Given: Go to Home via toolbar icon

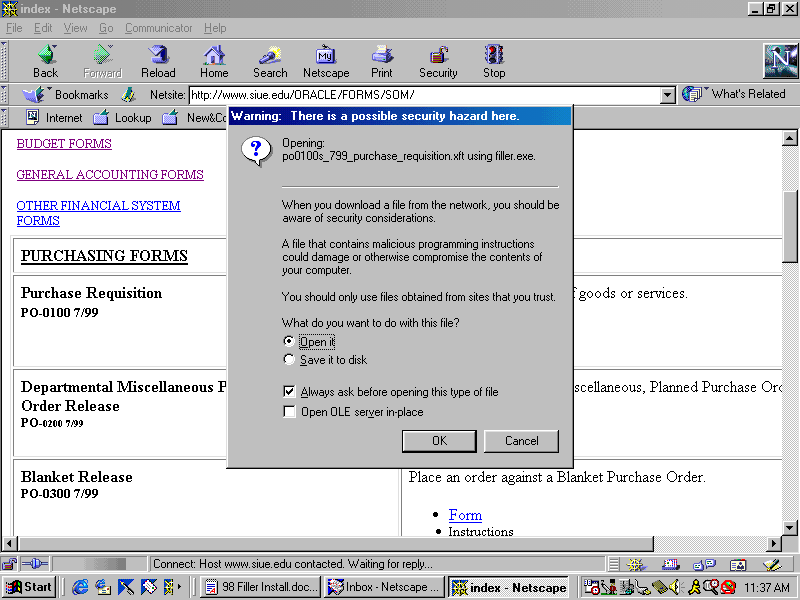Looking at the screenshot, I should pos(214,61).
